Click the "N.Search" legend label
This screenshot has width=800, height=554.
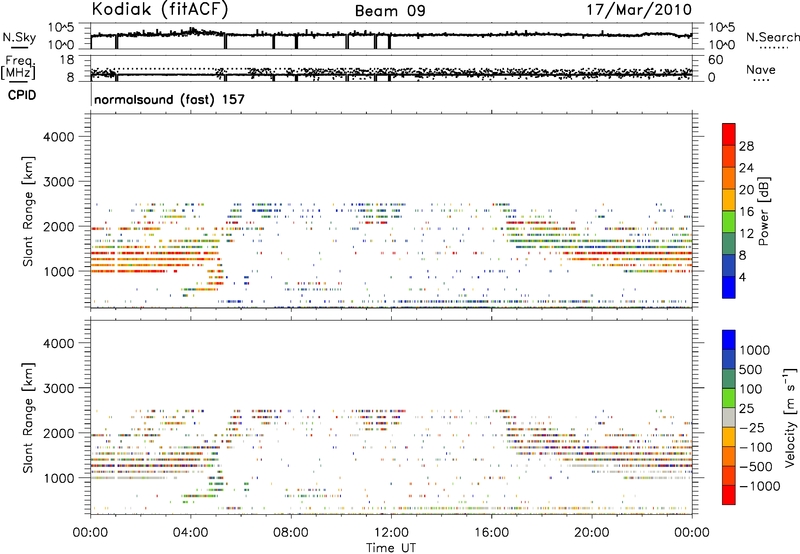point(773,37)
